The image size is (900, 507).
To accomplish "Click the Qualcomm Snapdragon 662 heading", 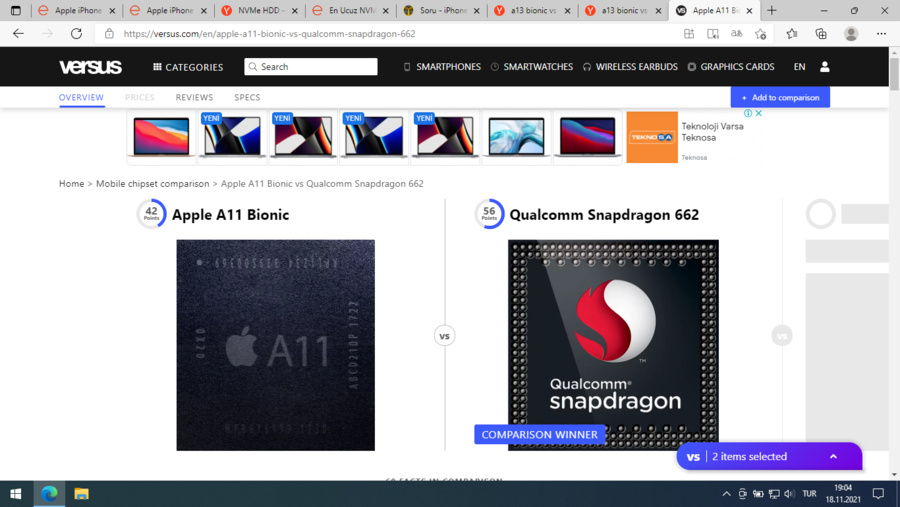I will [x=604, y=215].
